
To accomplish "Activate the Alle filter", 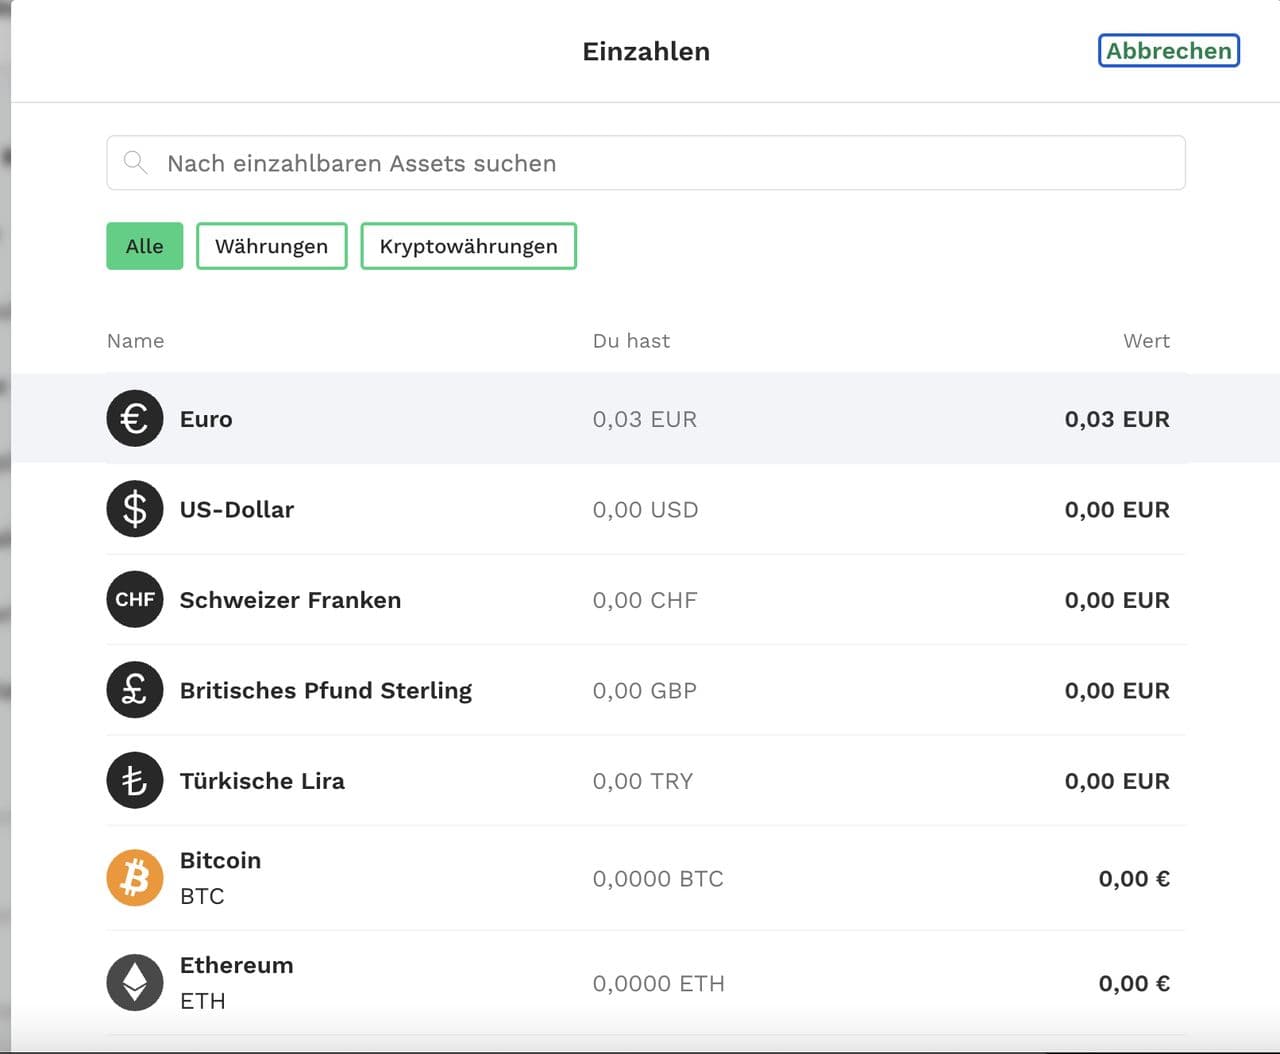I will 144,246.
